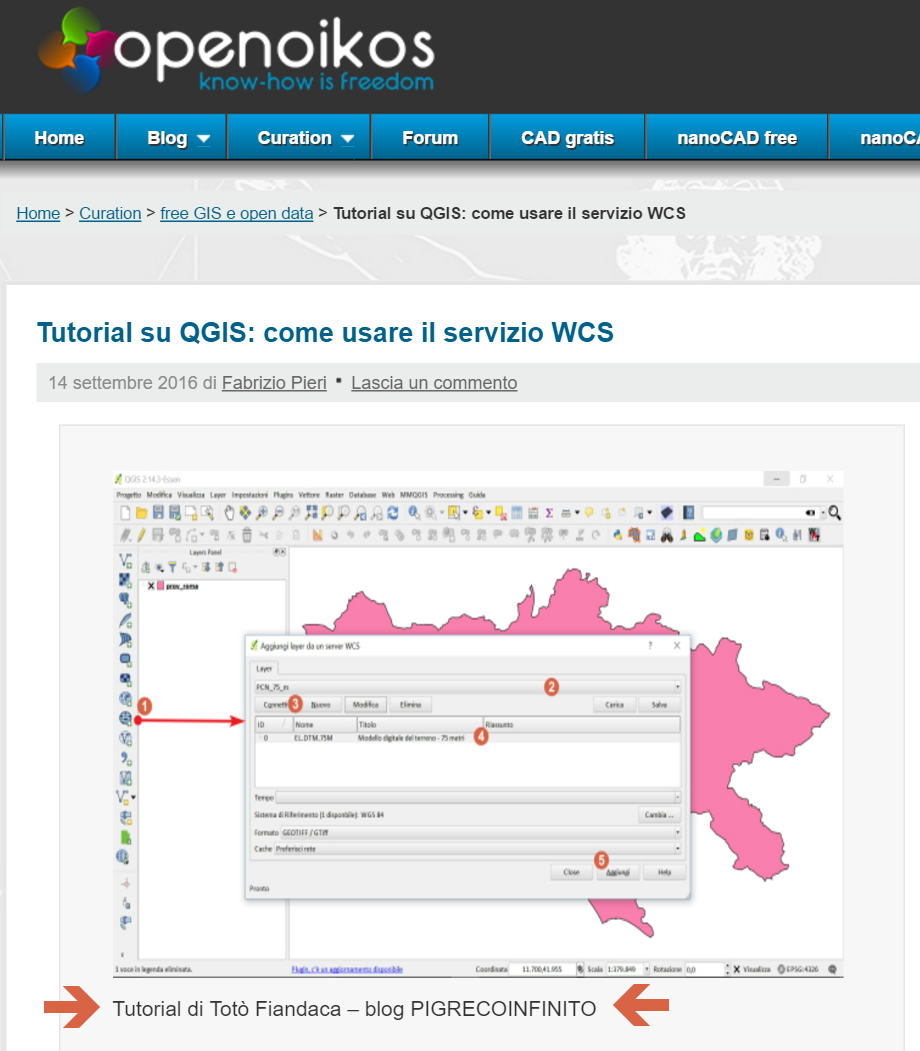Open author link Fabrizio Pieri
The height and width of the screenshot is (1051, 920).
click(x=274, y=383)
